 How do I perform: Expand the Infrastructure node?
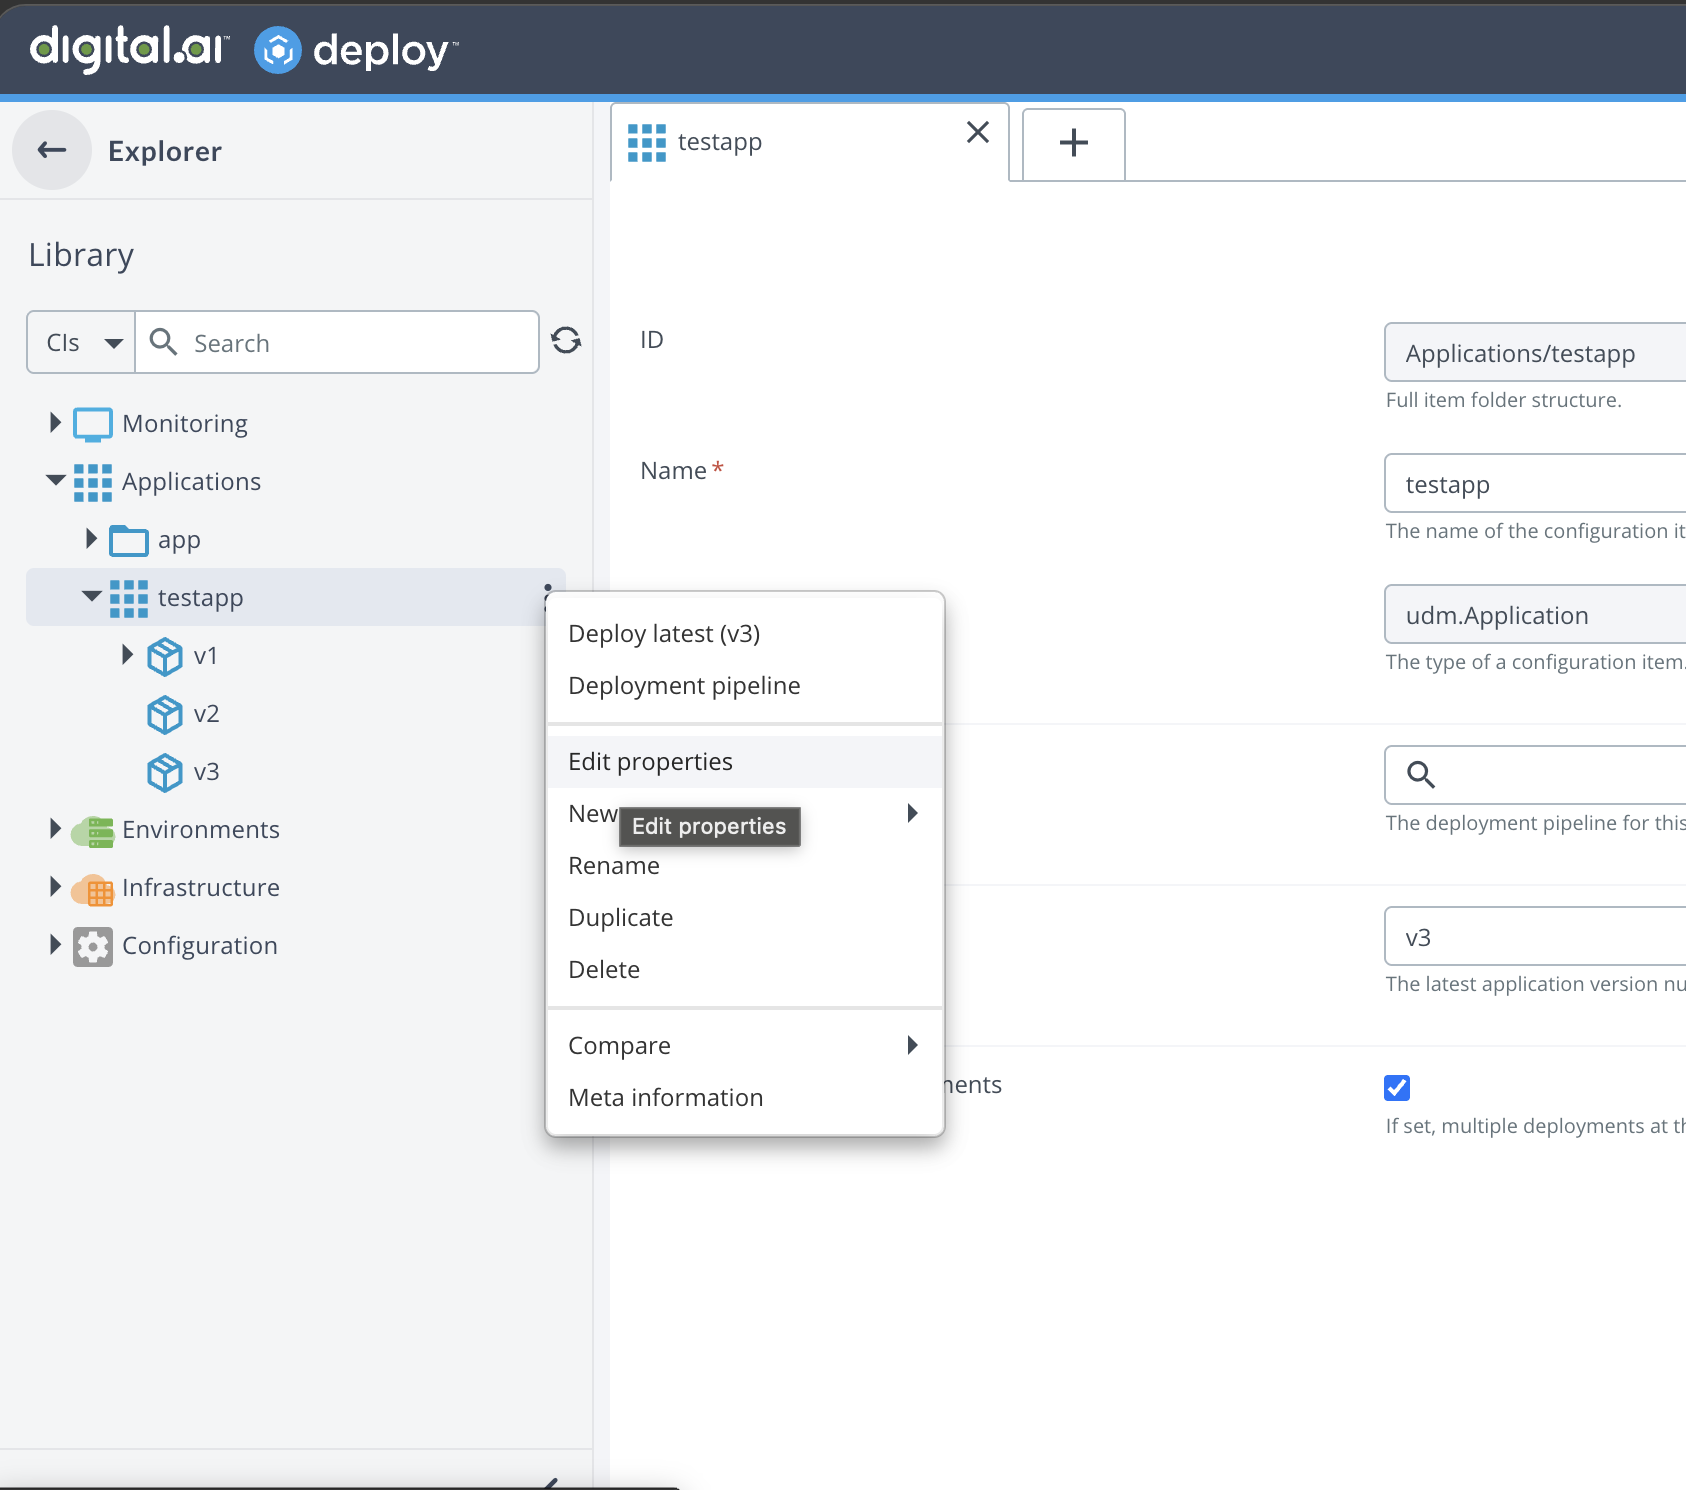pos(55,887)
